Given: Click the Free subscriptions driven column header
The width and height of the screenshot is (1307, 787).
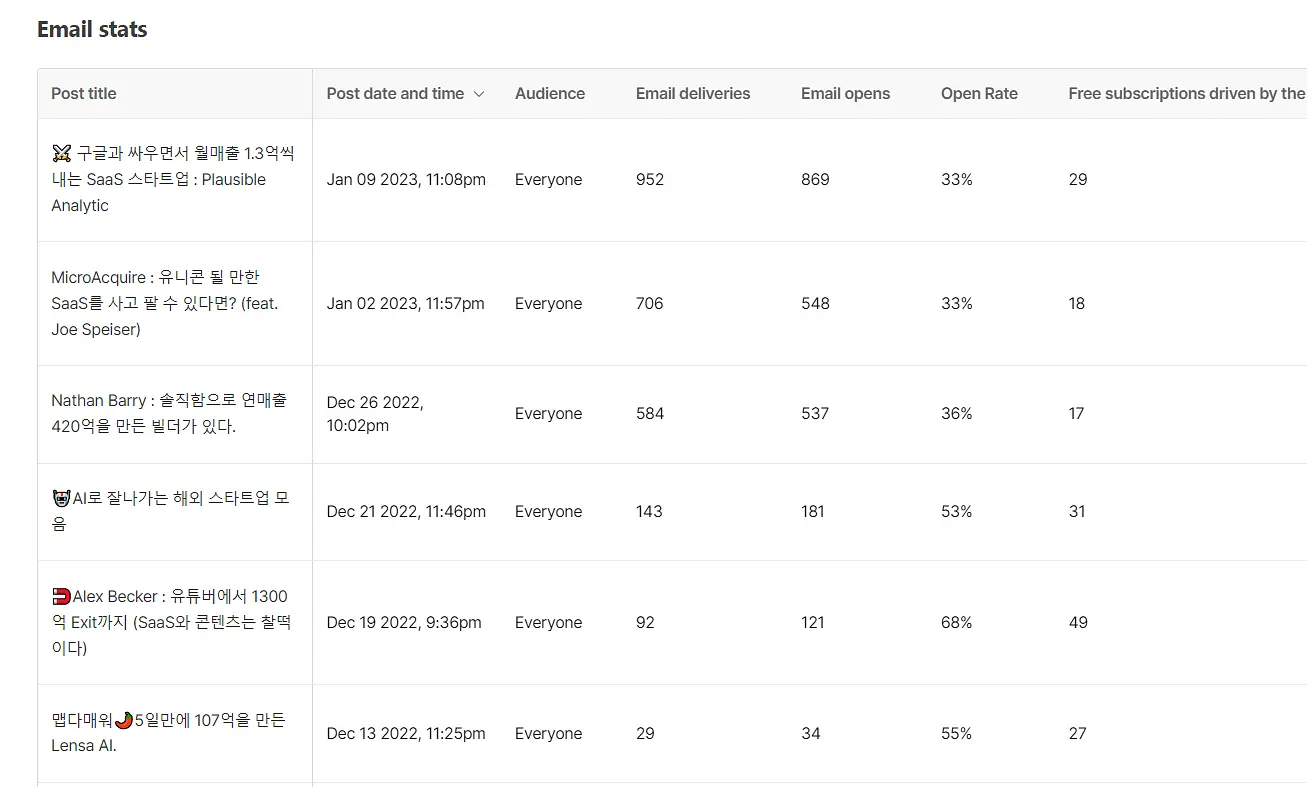Looking at the screenshot, I should point(1187,93).
